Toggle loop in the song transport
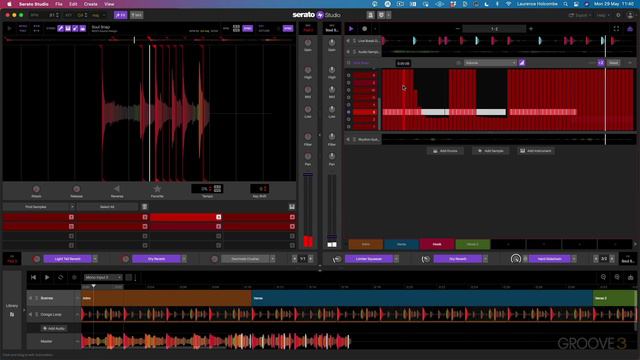 [60, 278]
